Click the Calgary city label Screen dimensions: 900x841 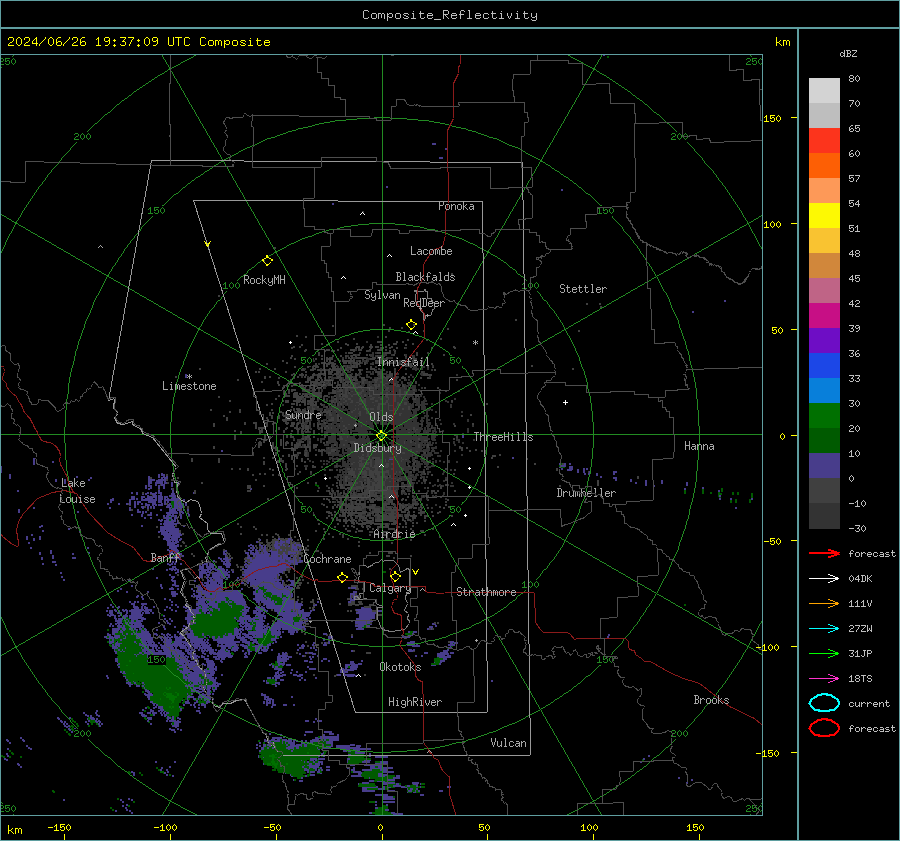[390, 588]
